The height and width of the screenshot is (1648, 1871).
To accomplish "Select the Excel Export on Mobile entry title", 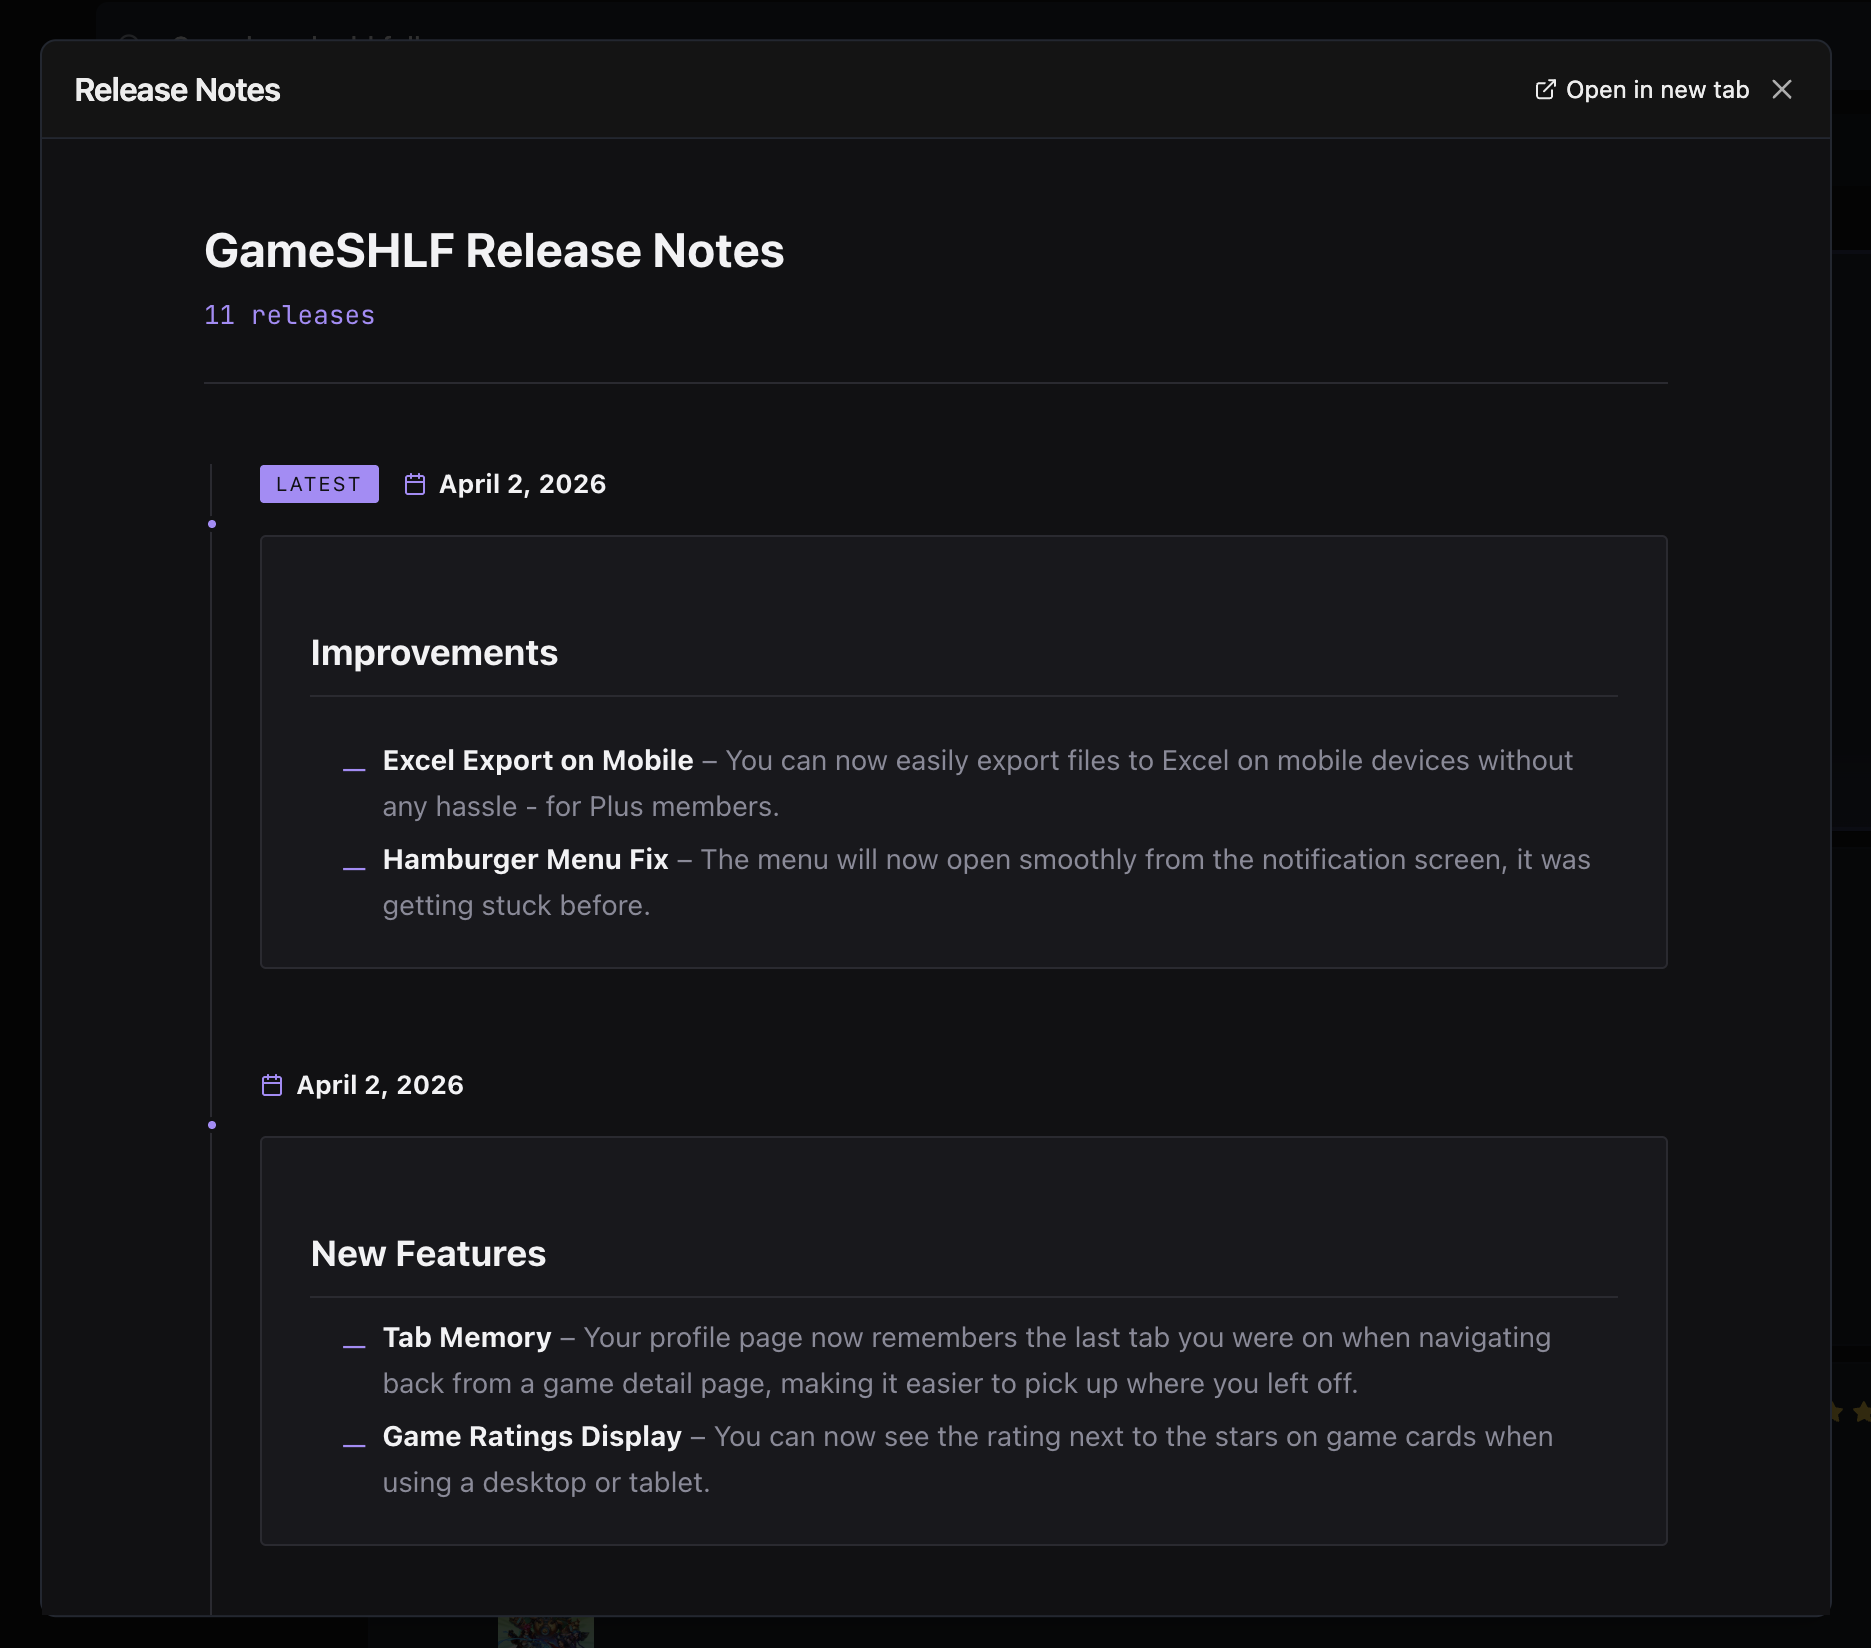I will pyautogui.click(x=538, y=761).
